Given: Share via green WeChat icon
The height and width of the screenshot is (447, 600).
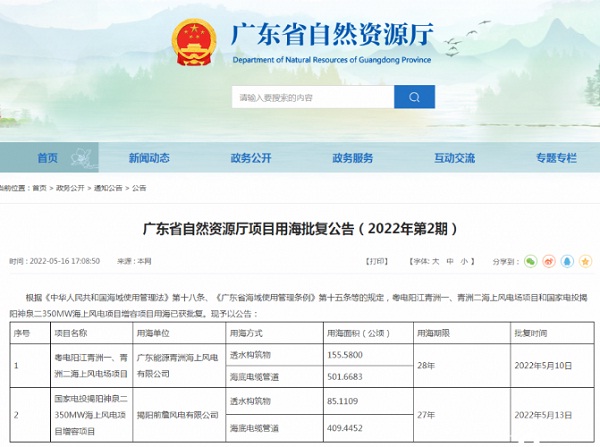Looking at the screenshot, I should [x=530, y=261].
